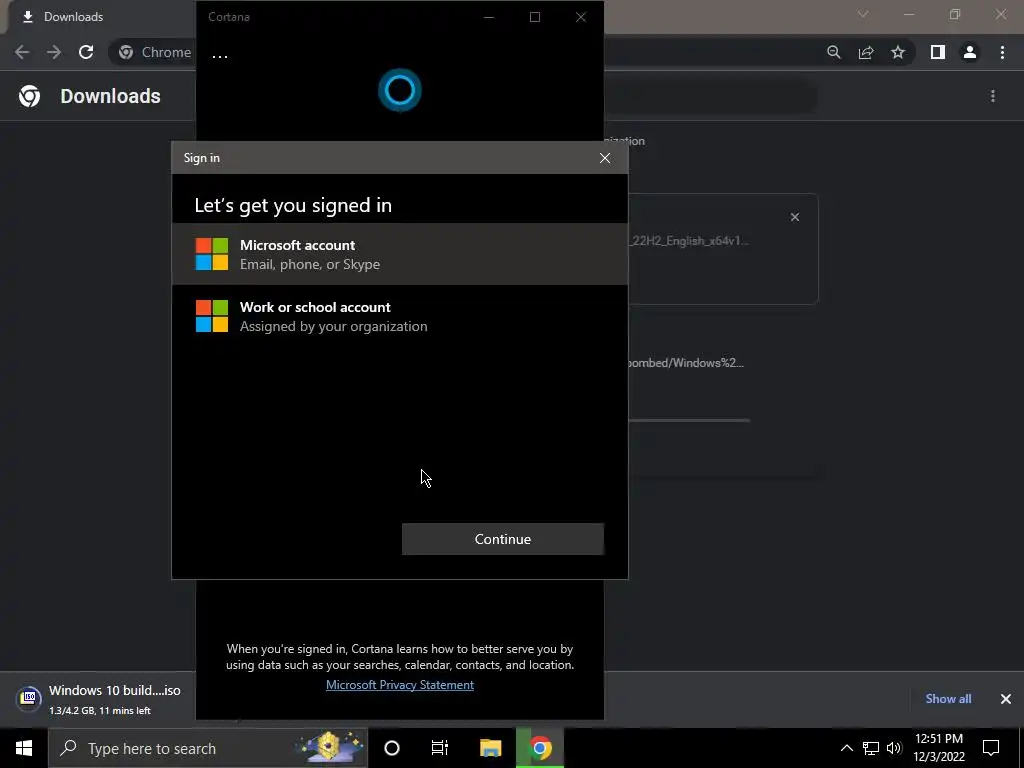Open the tab search dropdown in Chrome
Viewport: 1024px width, 768px height.
coord(863,14)
